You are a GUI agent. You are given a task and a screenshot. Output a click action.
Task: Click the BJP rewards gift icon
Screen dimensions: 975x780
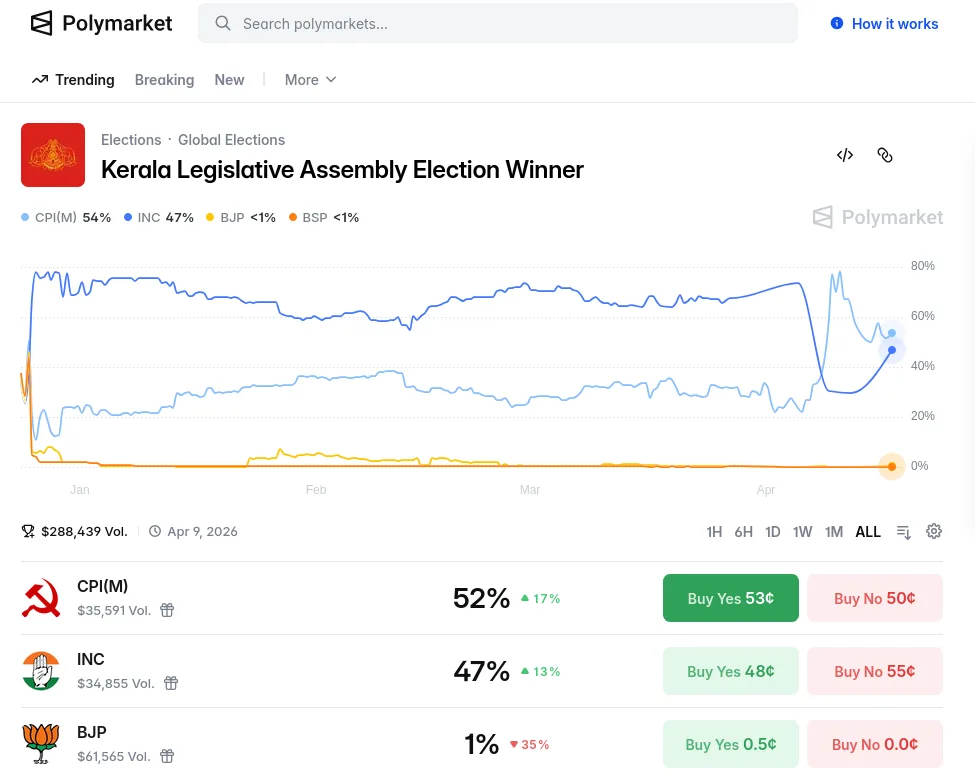(167, 756)
